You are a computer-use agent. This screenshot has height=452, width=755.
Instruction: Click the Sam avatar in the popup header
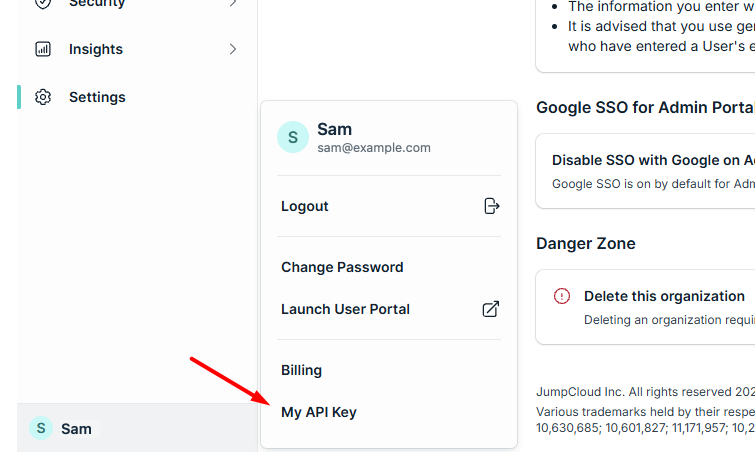point(293,137)
